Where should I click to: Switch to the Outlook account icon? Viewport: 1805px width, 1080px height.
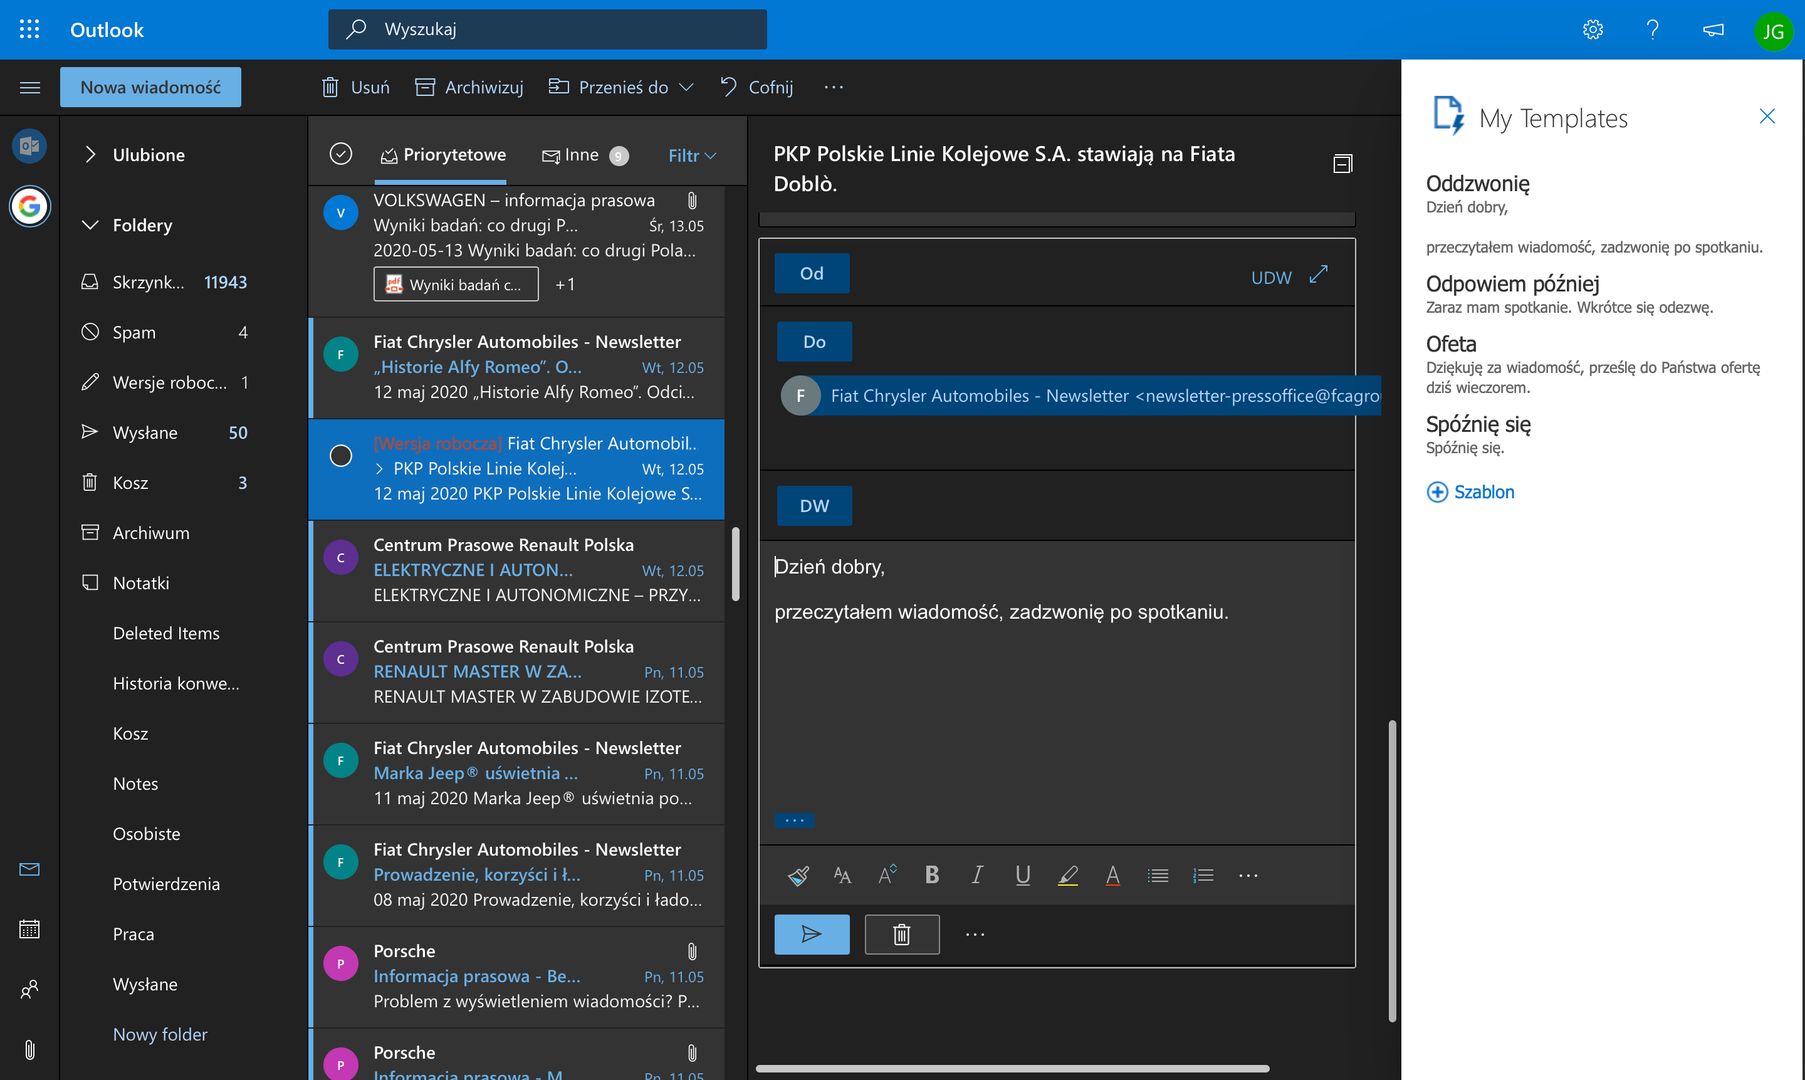[30, 146]
